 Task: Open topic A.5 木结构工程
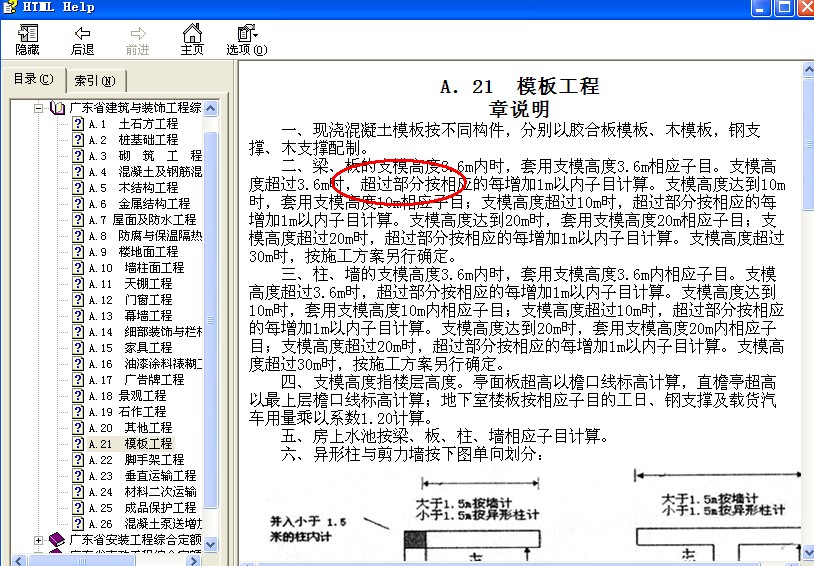point(133,187)
